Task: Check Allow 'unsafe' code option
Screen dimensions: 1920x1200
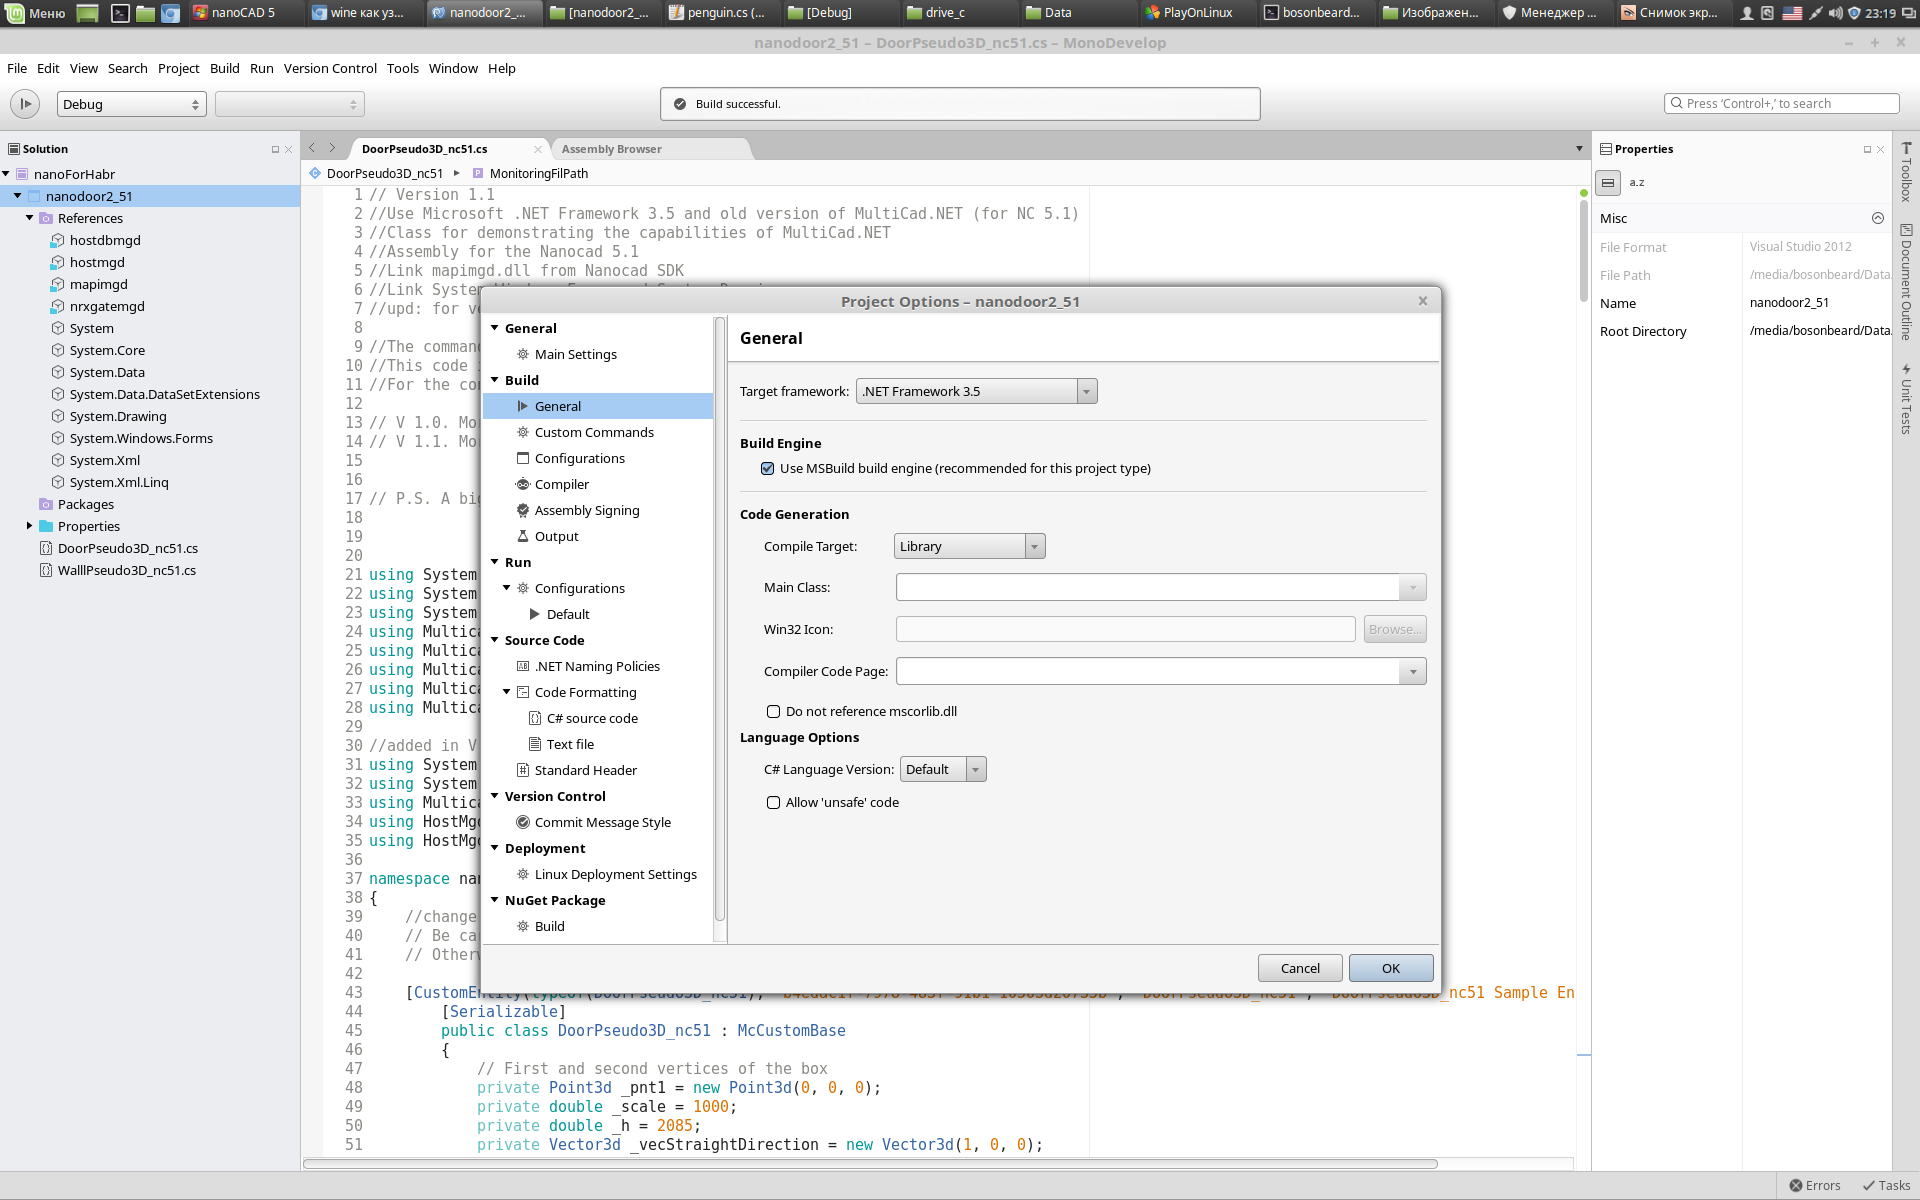Action: pos(773,802)
